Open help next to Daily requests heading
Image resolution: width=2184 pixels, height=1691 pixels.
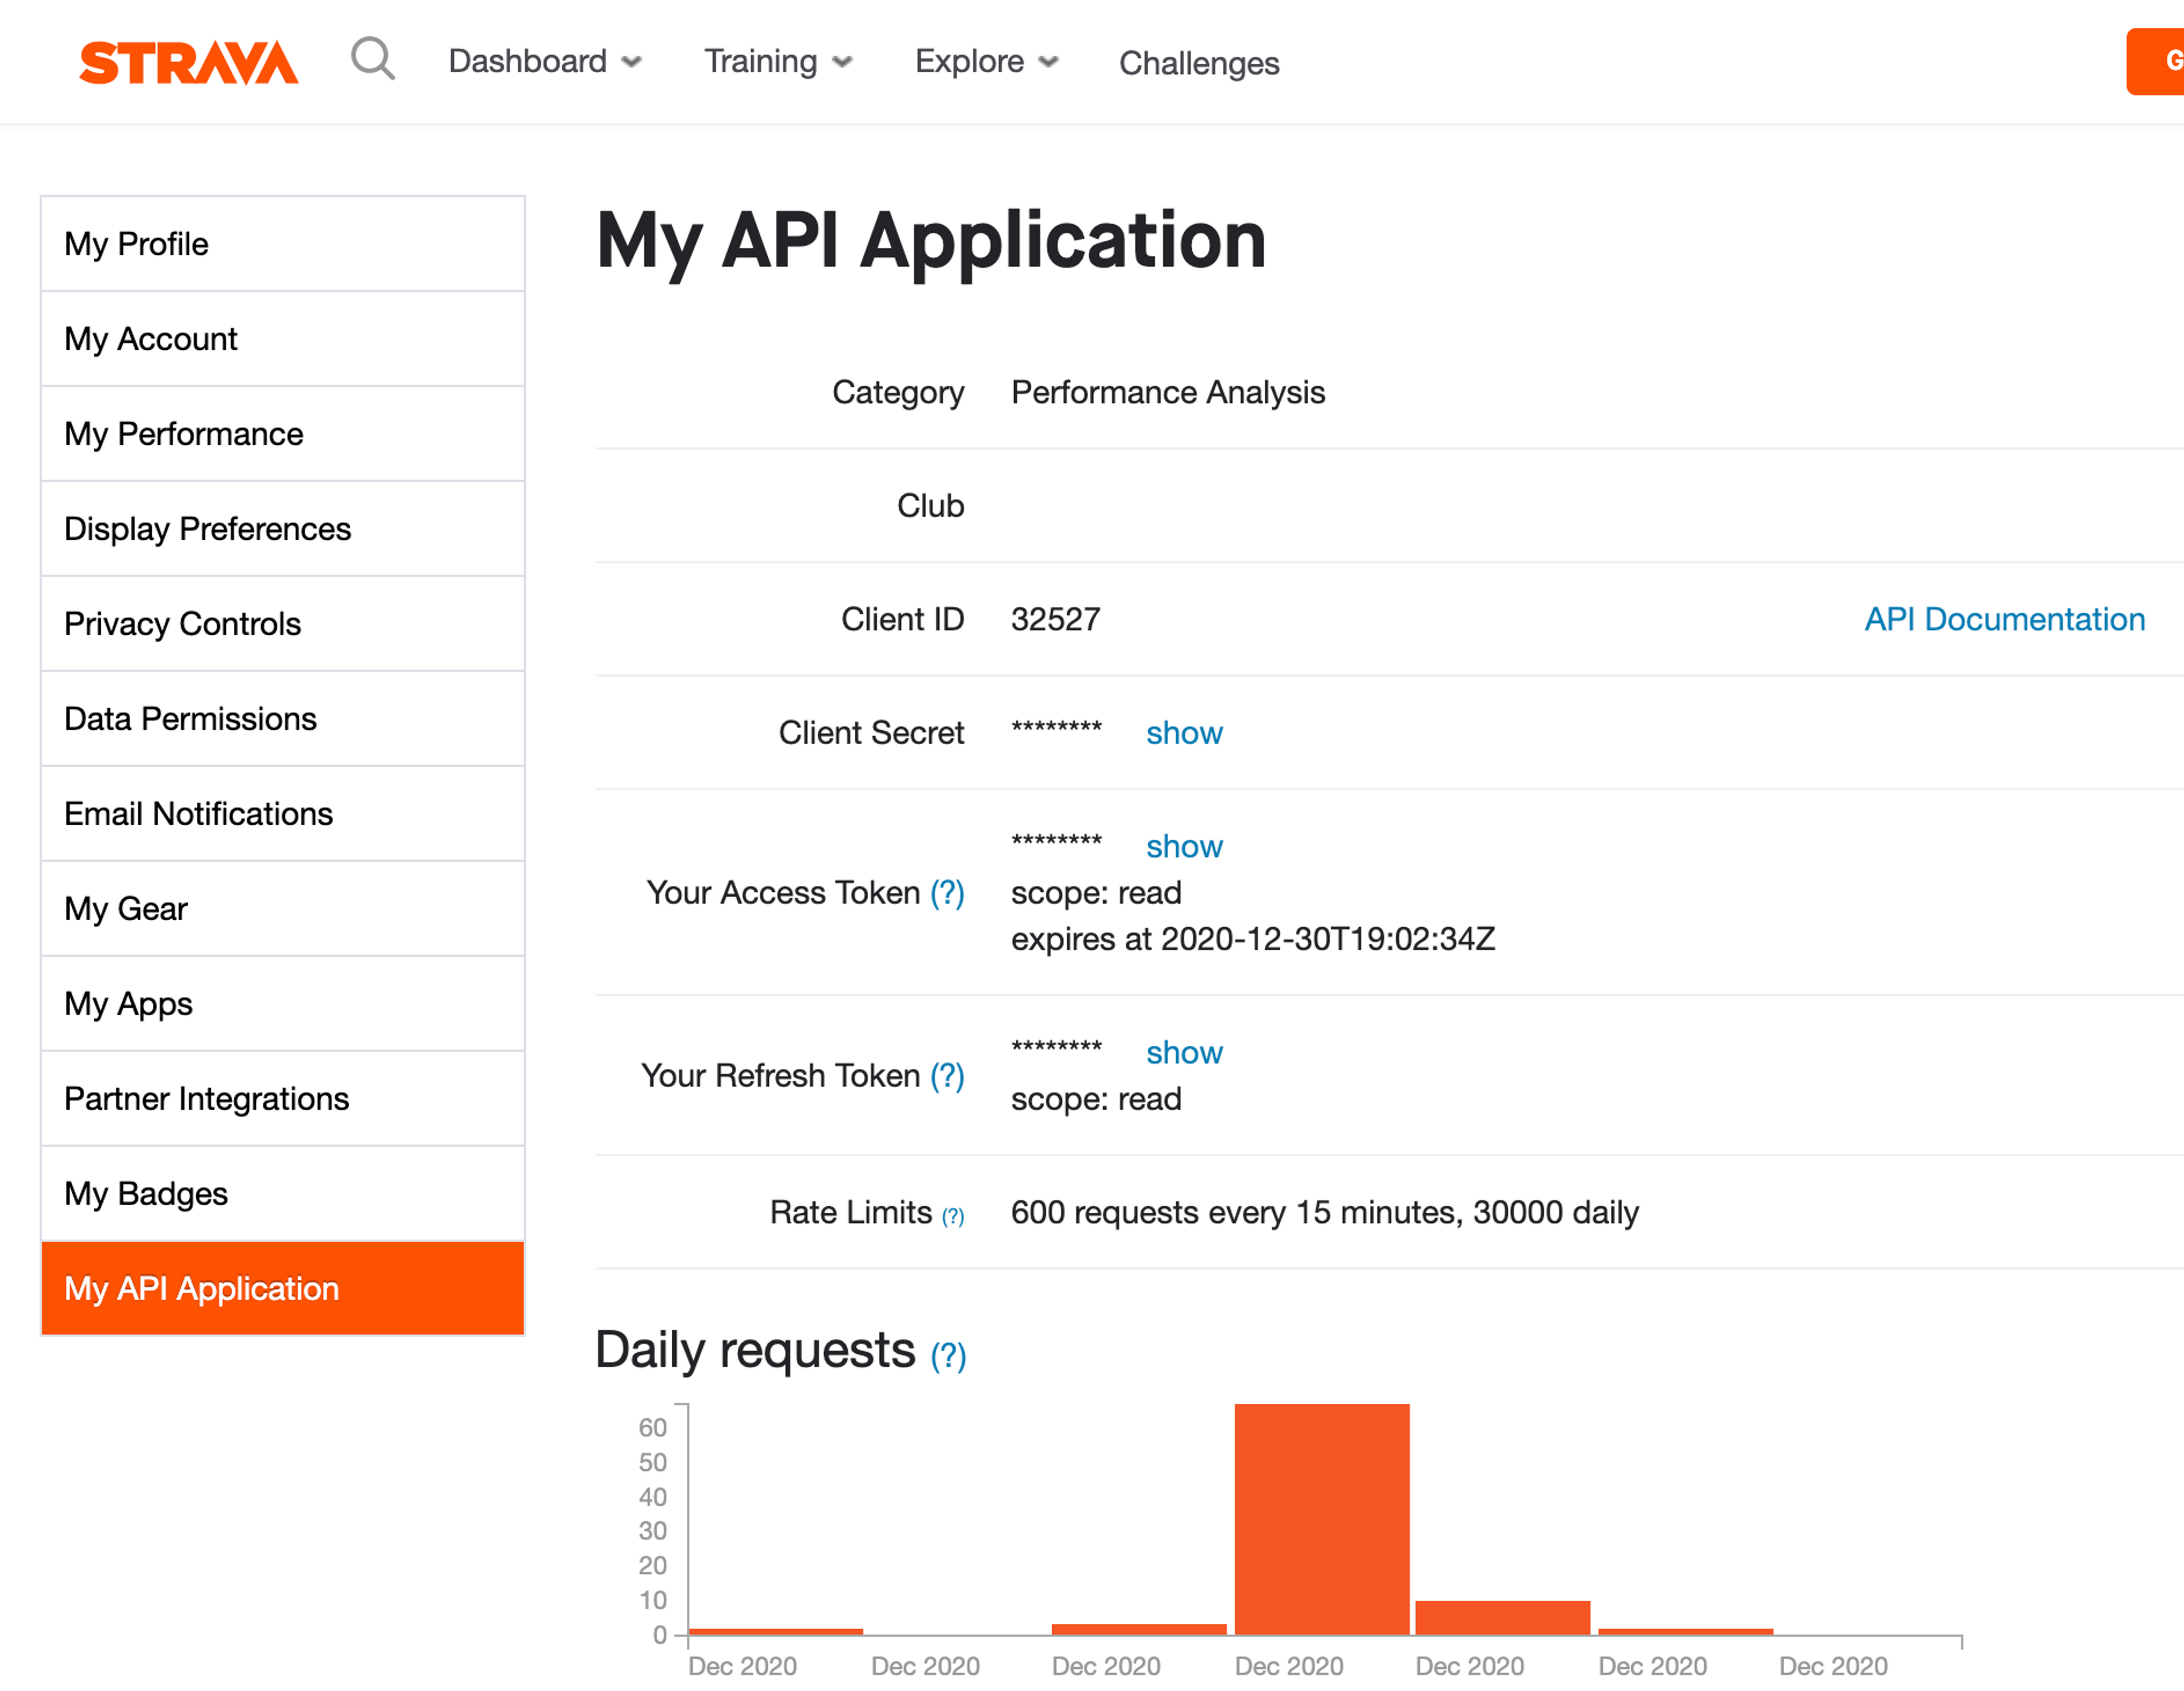coord(947,1355)
